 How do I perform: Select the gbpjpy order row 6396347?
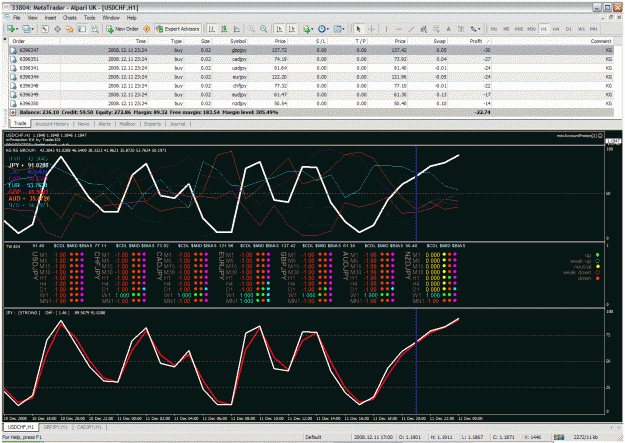[x=311, y=50]
